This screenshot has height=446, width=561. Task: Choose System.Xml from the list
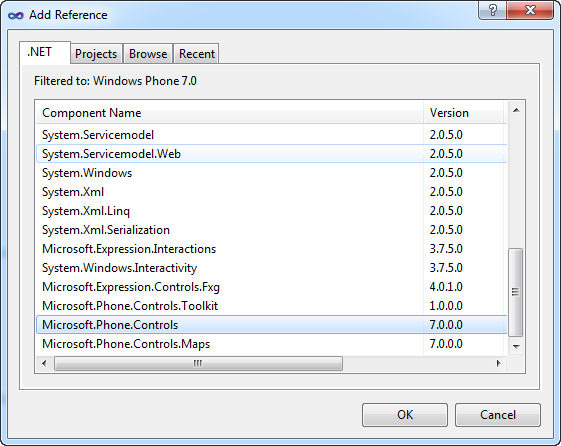(272, 192)
